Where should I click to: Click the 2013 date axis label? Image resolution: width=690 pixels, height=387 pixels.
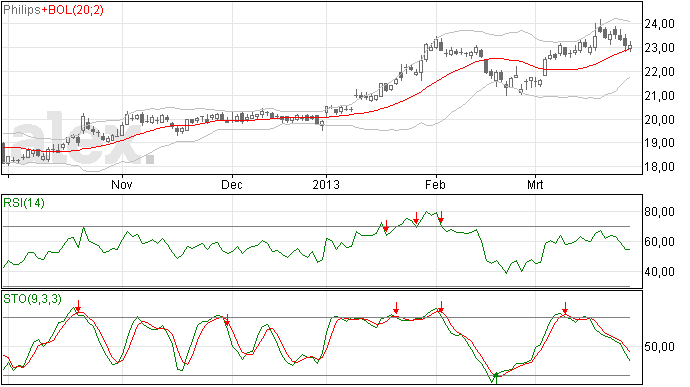[x=326, y=184]
